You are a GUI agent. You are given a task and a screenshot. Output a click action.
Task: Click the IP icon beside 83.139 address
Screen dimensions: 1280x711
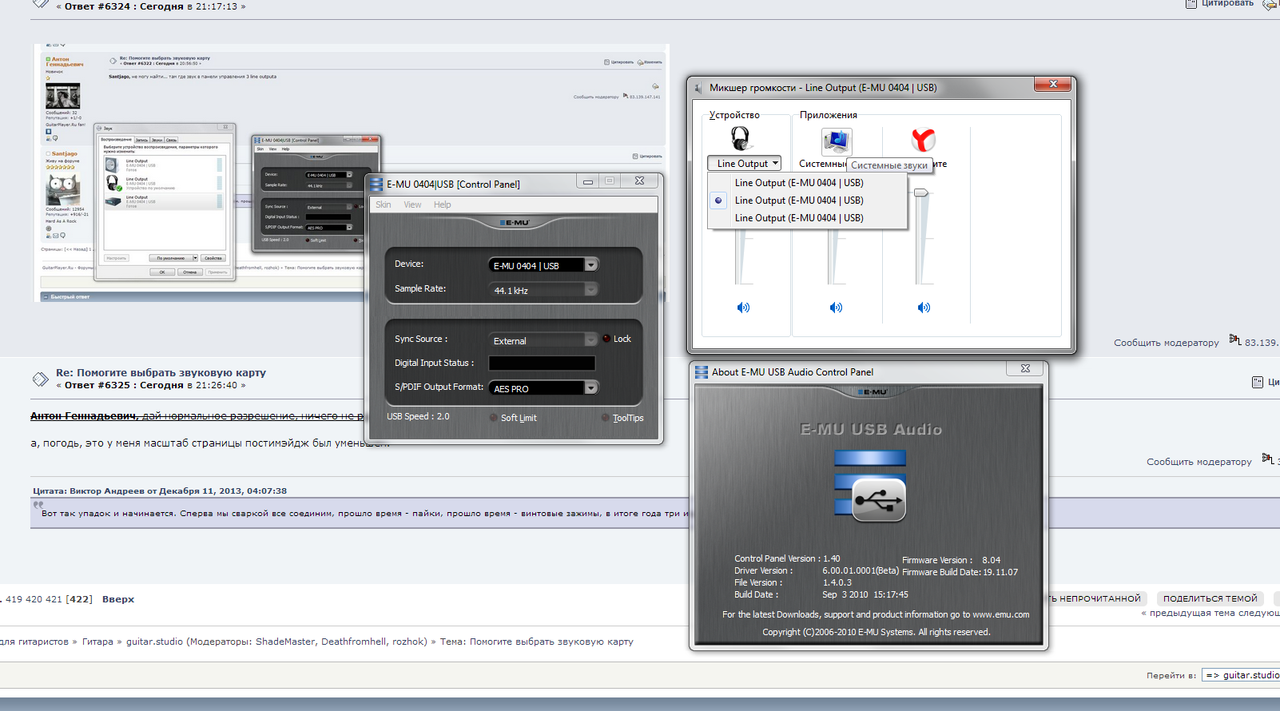pos(1235,341)
